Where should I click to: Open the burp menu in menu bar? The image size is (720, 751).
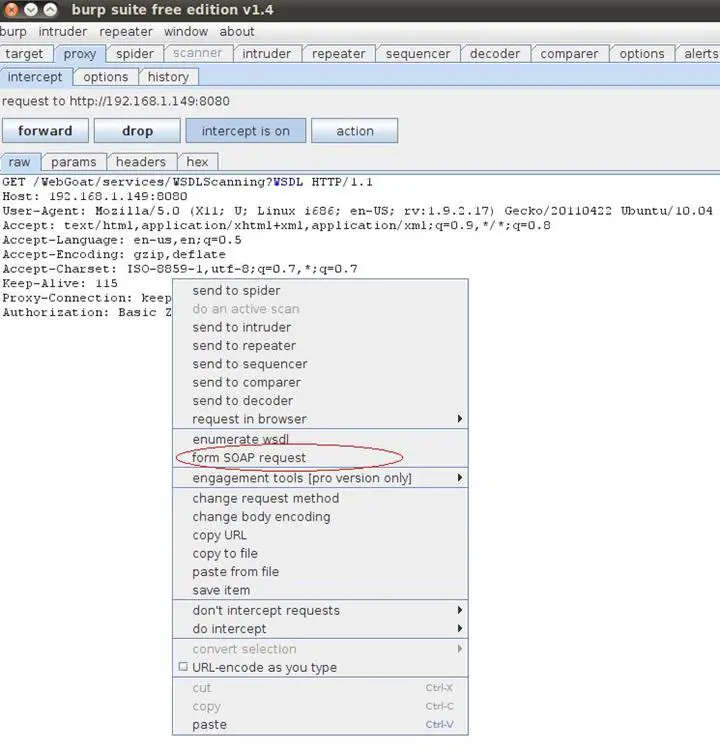tap(13, 31)
